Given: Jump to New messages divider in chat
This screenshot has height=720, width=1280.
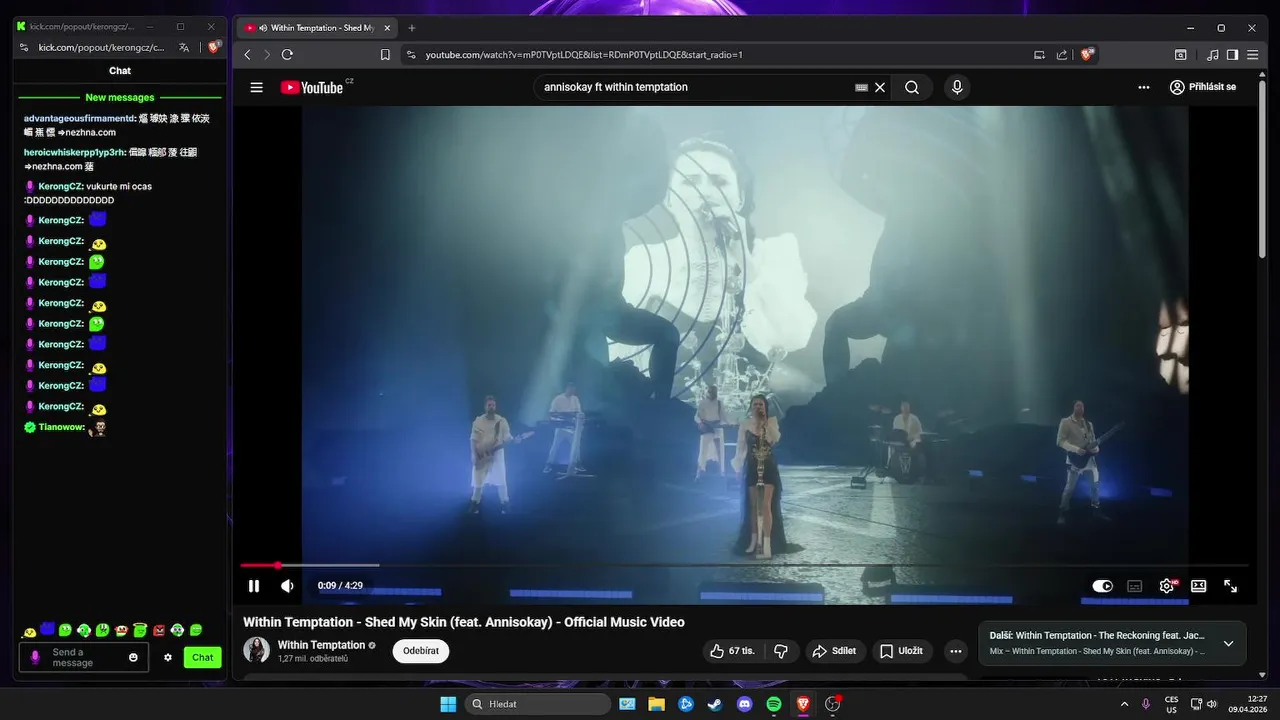Looking at the screenshot, I should (x=120, y=97).
